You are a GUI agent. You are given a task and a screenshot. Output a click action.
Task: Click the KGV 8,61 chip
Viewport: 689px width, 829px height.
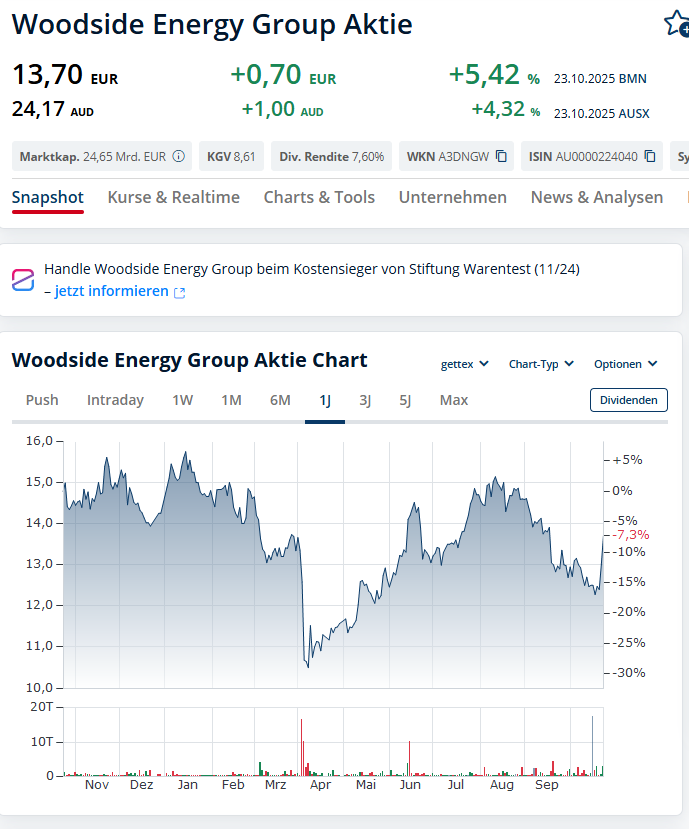231,156
